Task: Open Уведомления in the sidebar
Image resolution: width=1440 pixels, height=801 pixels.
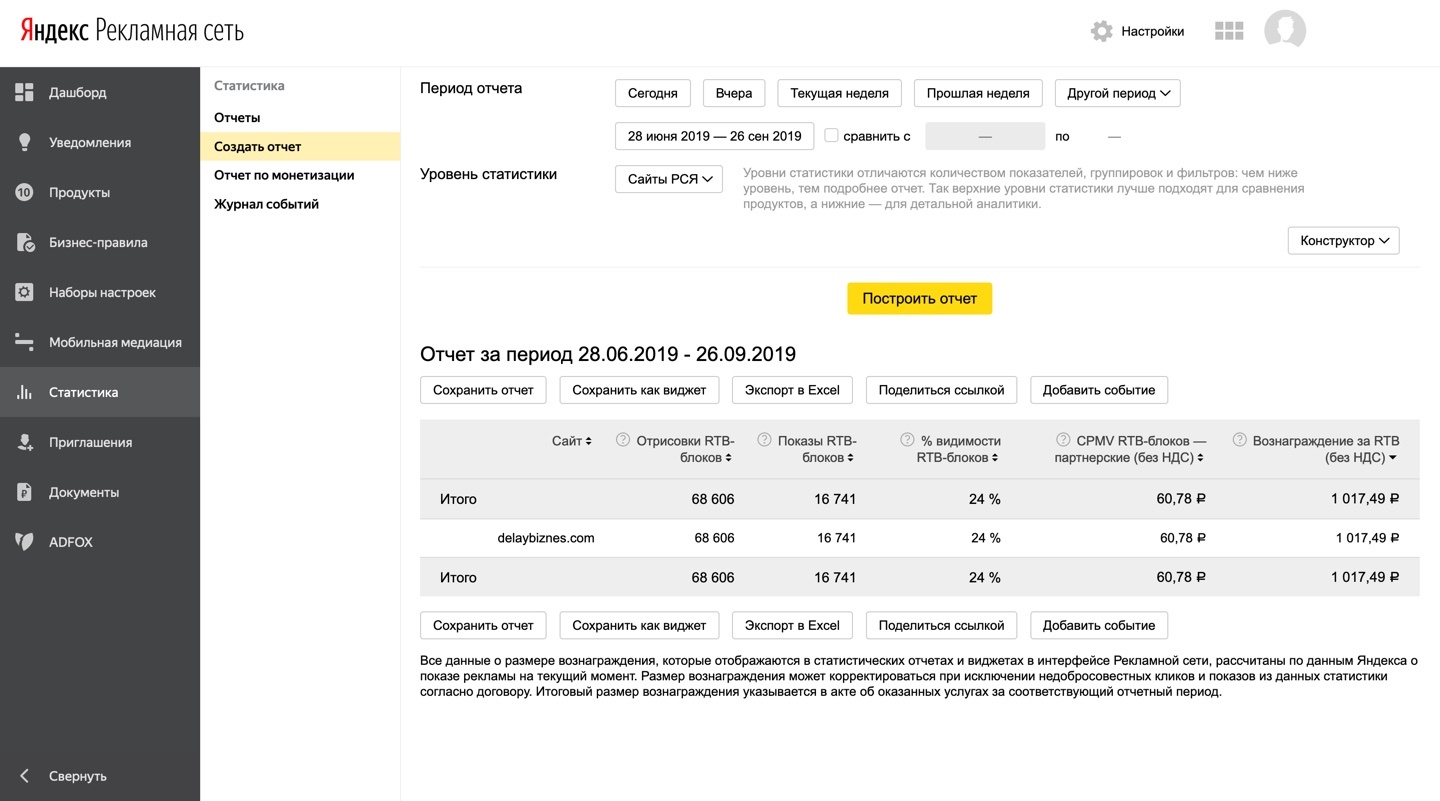Action: (100, 142)
